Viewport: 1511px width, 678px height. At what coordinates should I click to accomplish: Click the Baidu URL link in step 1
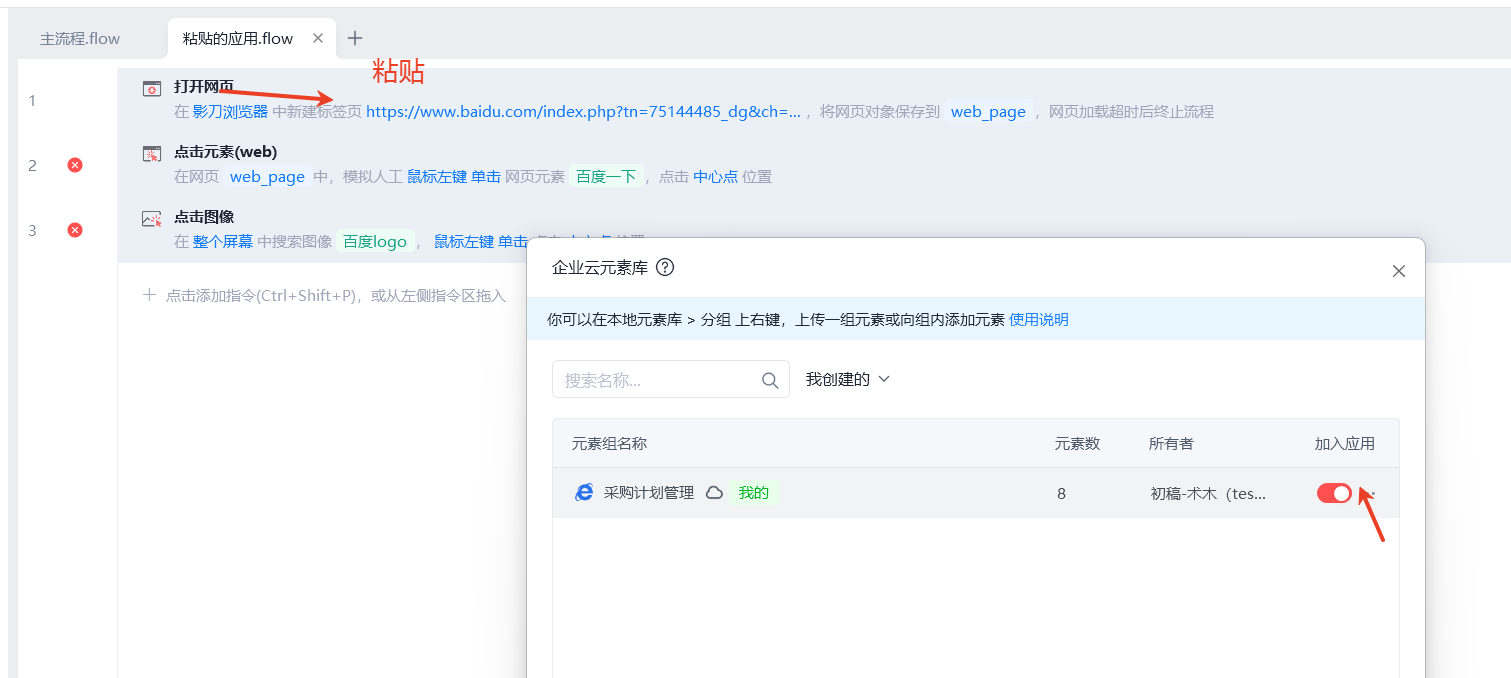coord(583,112)
